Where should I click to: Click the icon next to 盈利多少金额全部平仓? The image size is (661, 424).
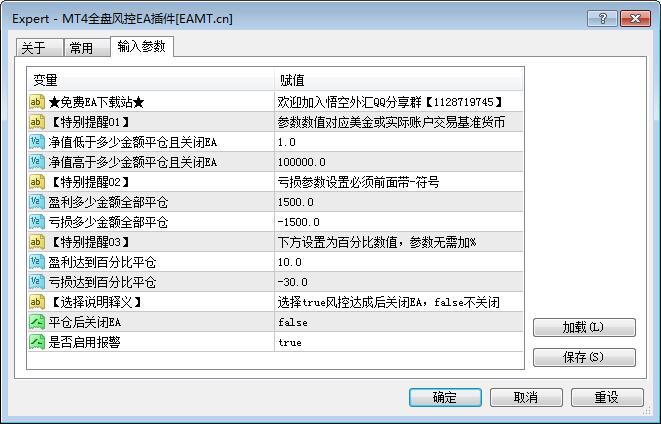coord(37,202)
